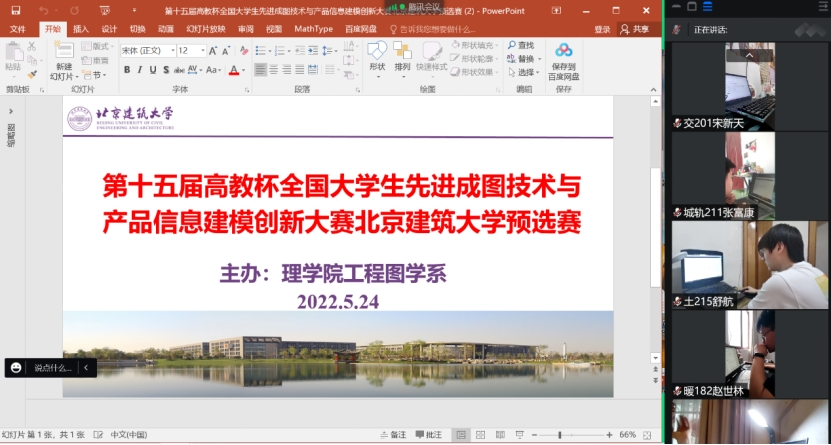Image resolution: width=831 pixels, height=445 pixels.
Task: Click the Save icon in title bar
Action: click(16, 10)
